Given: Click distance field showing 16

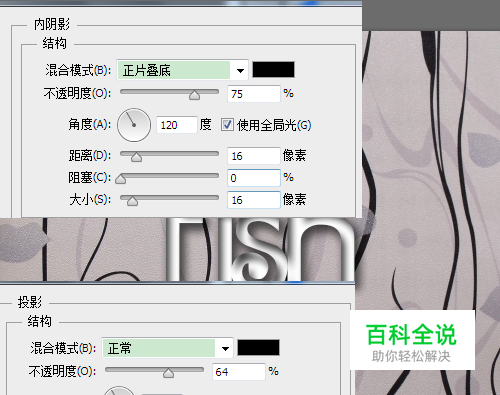Looking at the screenshot, I should click(254, 156).
